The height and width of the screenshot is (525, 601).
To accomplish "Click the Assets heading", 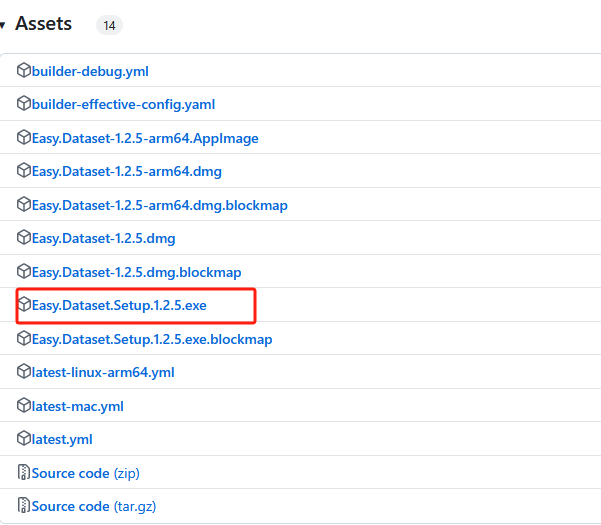I will (x=43, y=24).
